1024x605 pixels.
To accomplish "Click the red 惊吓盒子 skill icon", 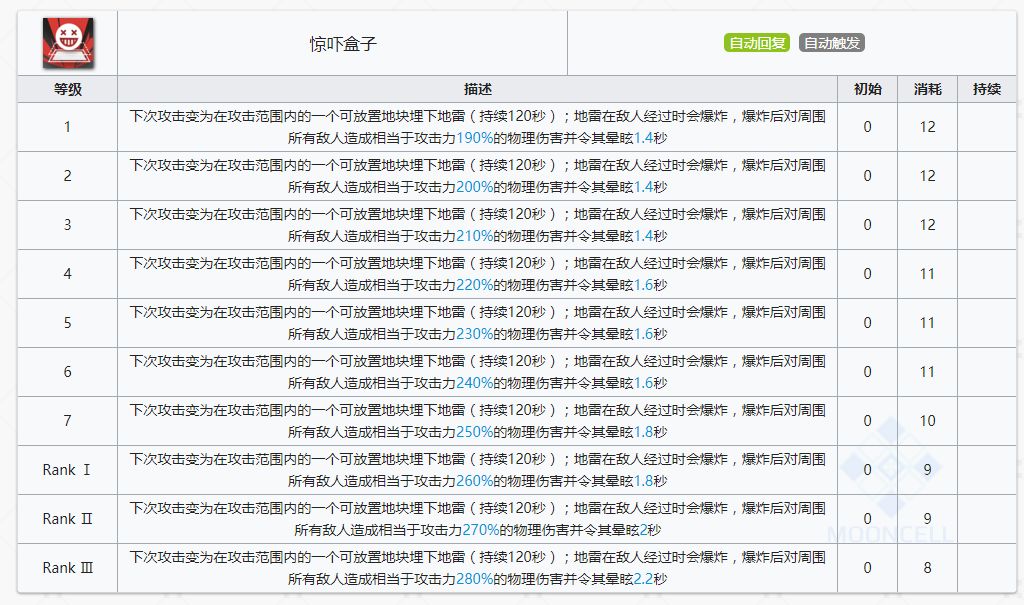I will coord(68,43).
